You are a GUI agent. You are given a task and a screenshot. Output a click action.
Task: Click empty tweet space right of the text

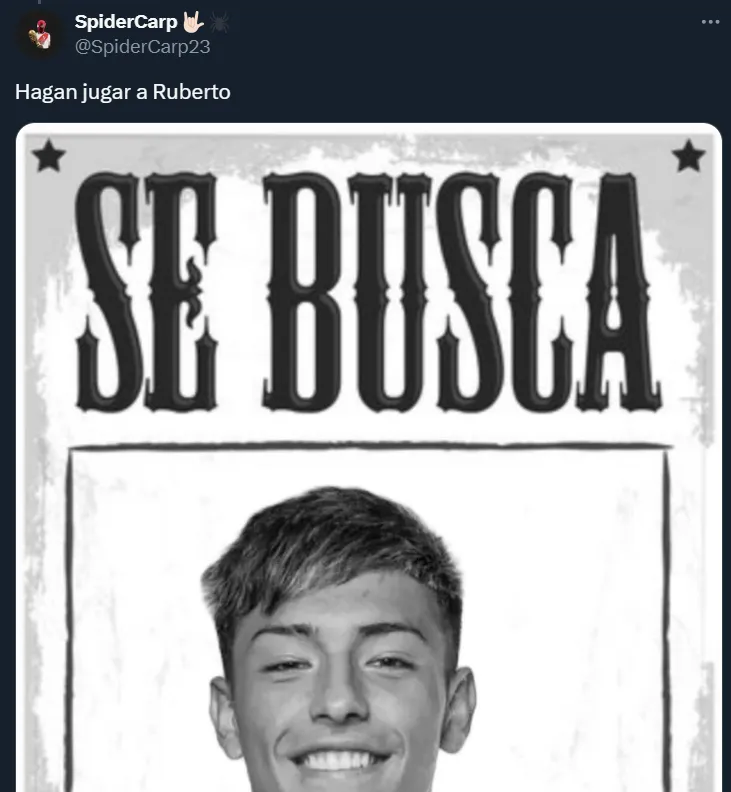475,92
